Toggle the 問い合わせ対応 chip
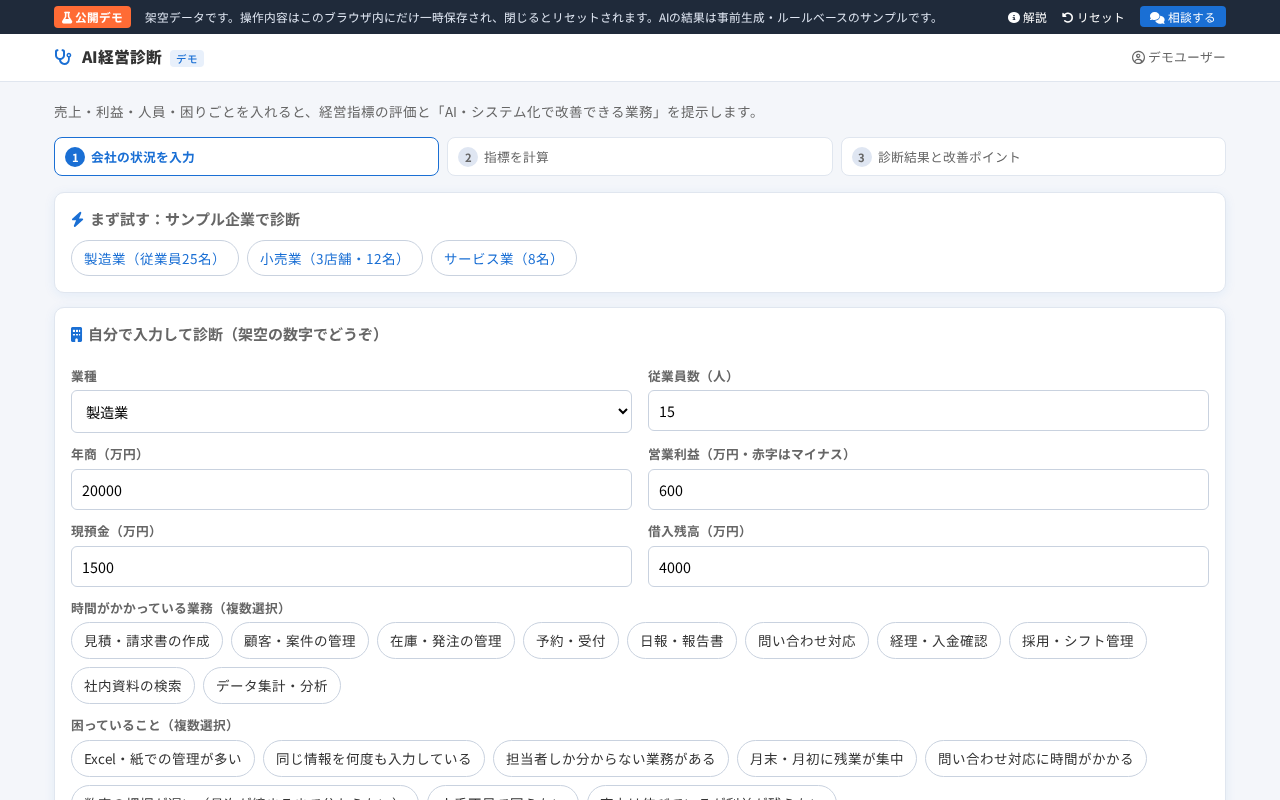The width and height of the screenshot is (1280, 800). [807, 641]
